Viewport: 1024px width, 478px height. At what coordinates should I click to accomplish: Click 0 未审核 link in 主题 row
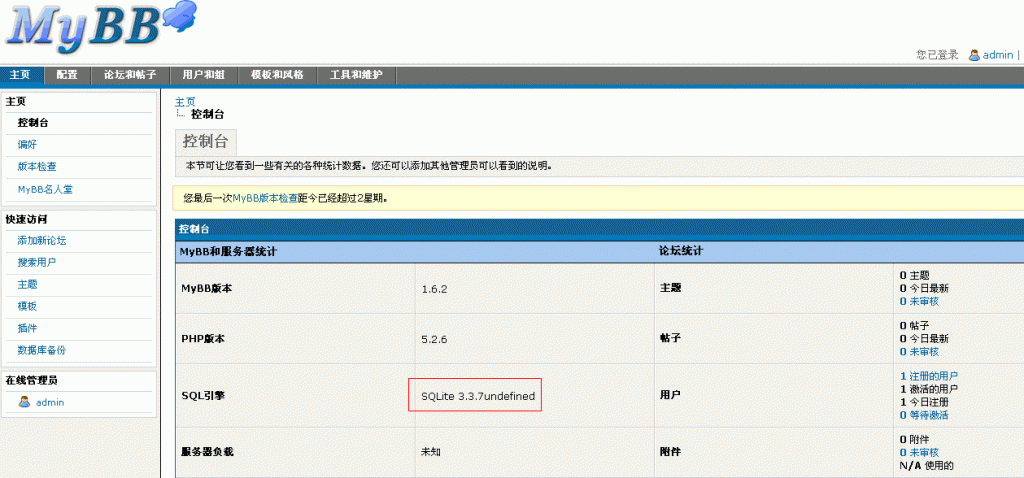tap(919, 301)
